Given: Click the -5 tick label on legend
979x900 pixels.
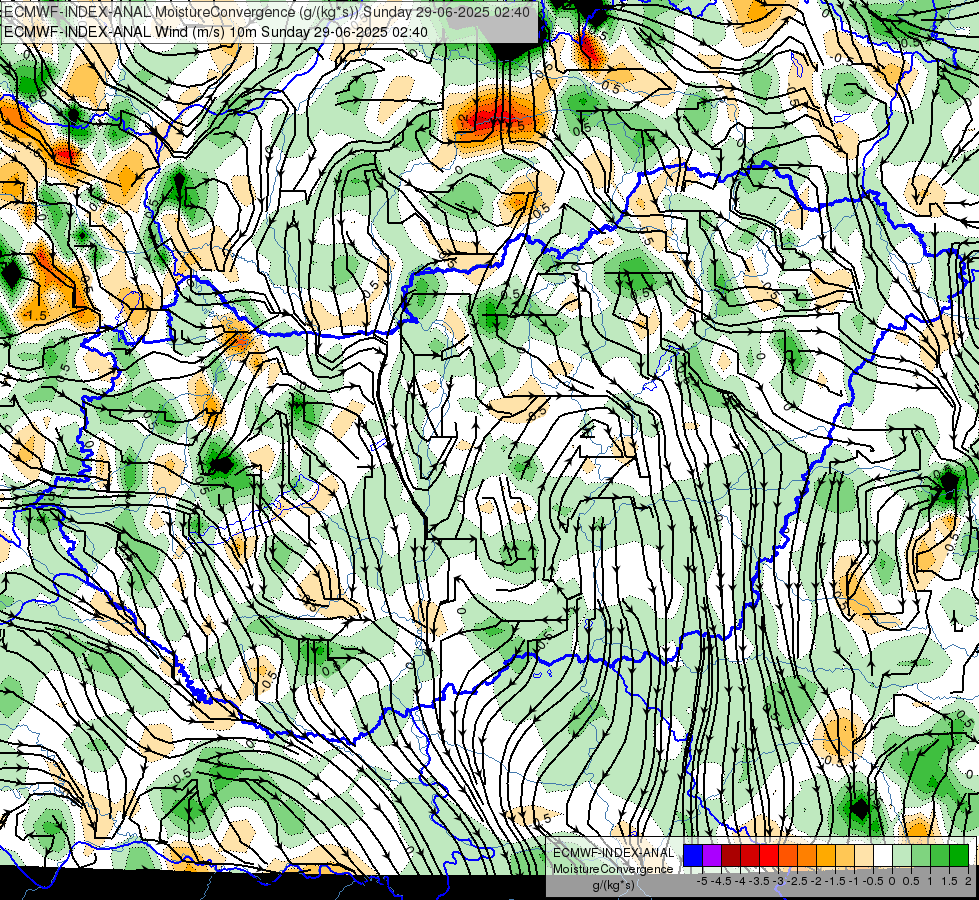Looking at the screenshot, I should pos(702,881).
